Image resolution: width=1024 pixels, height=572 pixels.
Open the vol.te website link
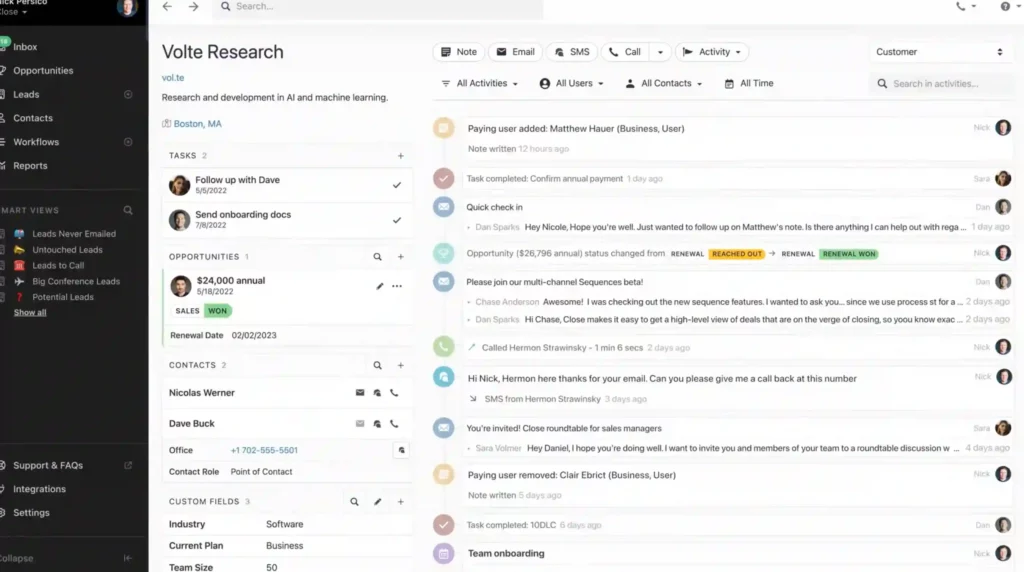(x=171, y=78)
